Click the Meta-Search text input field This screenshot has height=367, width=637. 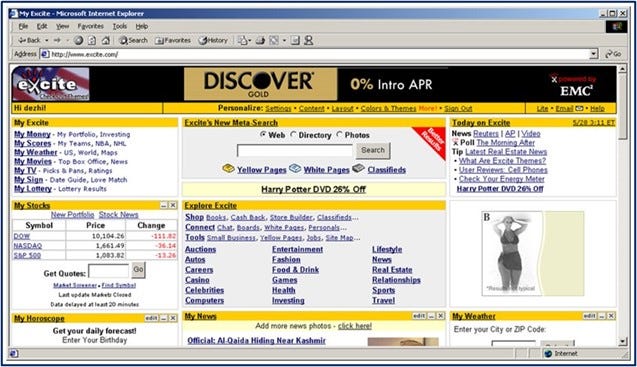pos(295,150)
